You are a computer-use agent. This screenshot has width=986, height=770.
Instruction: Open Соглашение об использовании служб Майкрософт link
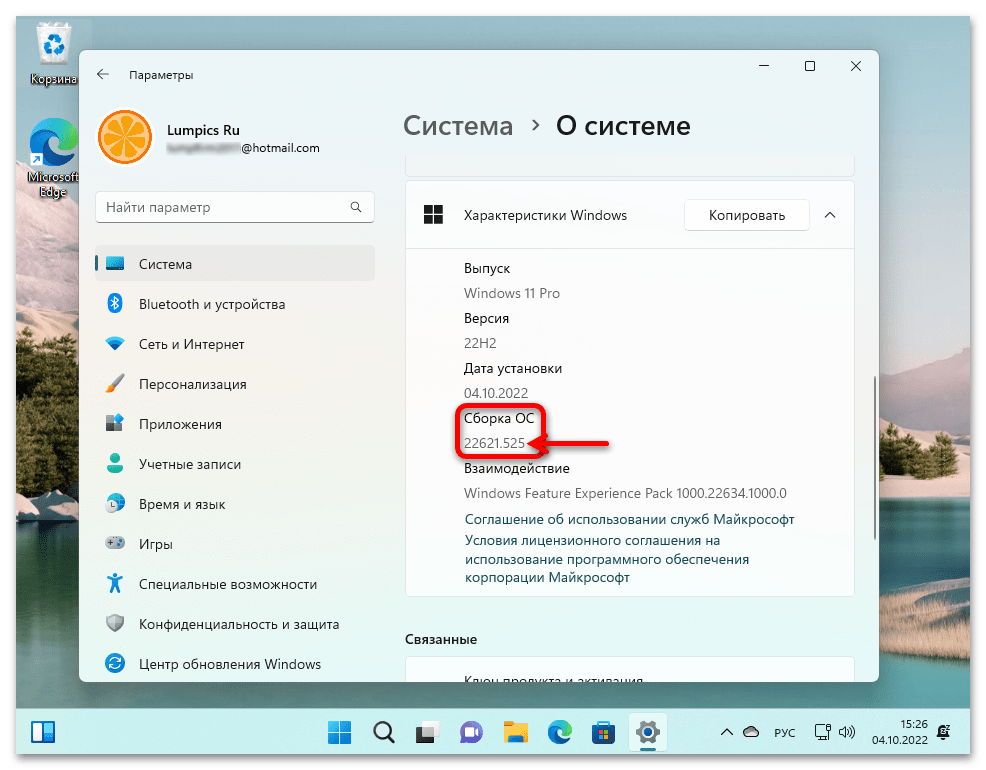point(629,519)
